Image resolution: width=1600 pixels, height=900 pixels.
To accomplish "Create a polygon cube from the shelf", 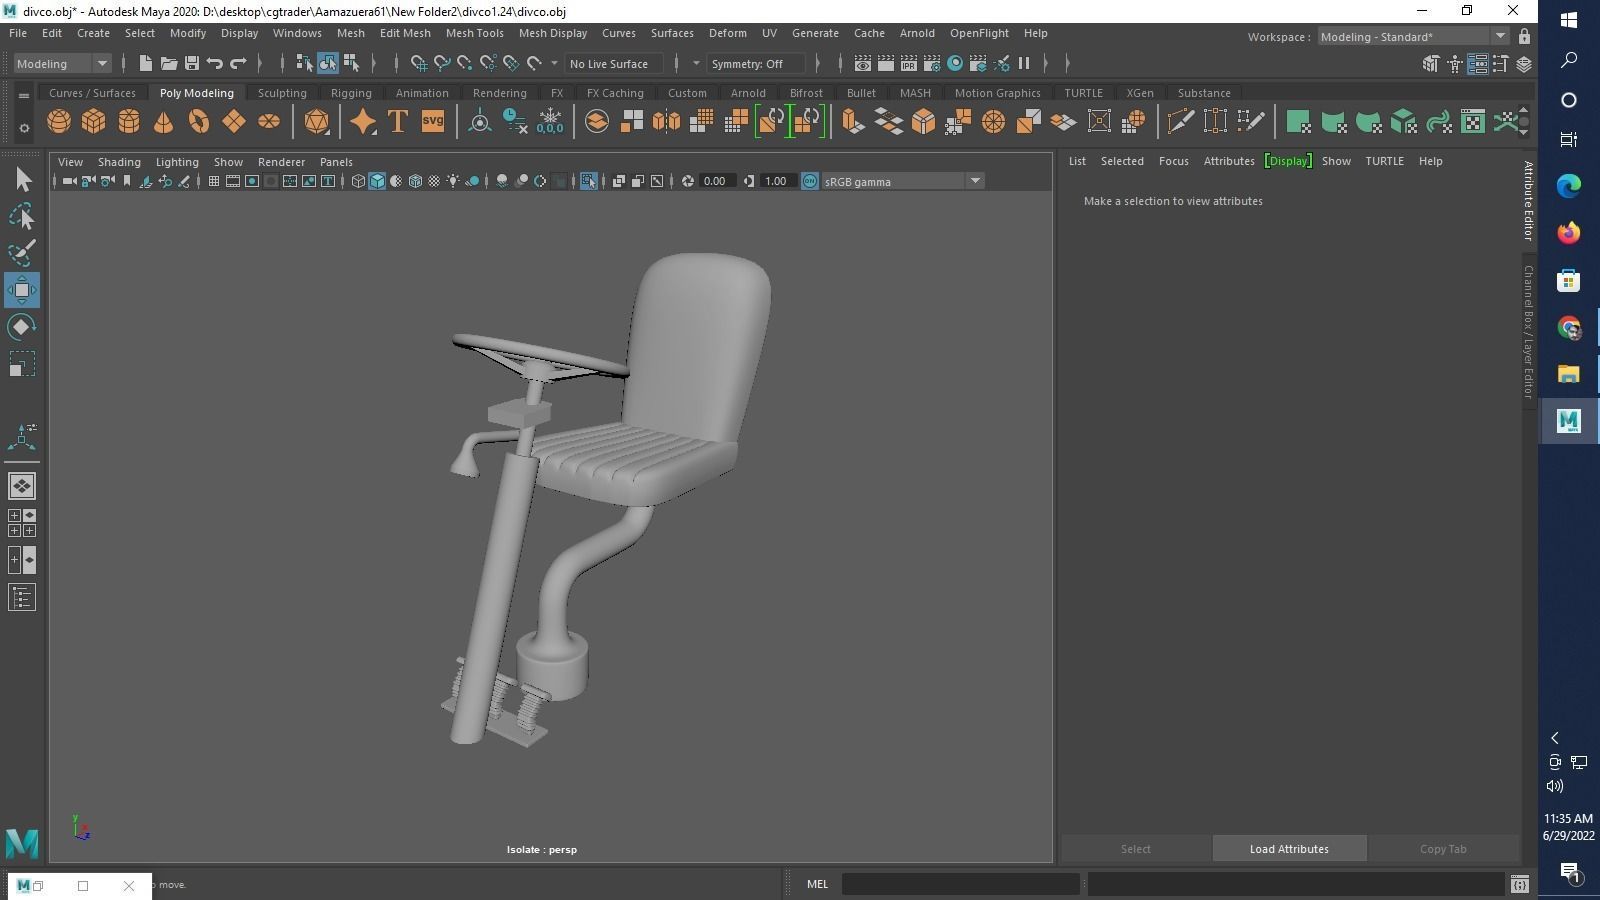I will [x=94, y=122].
